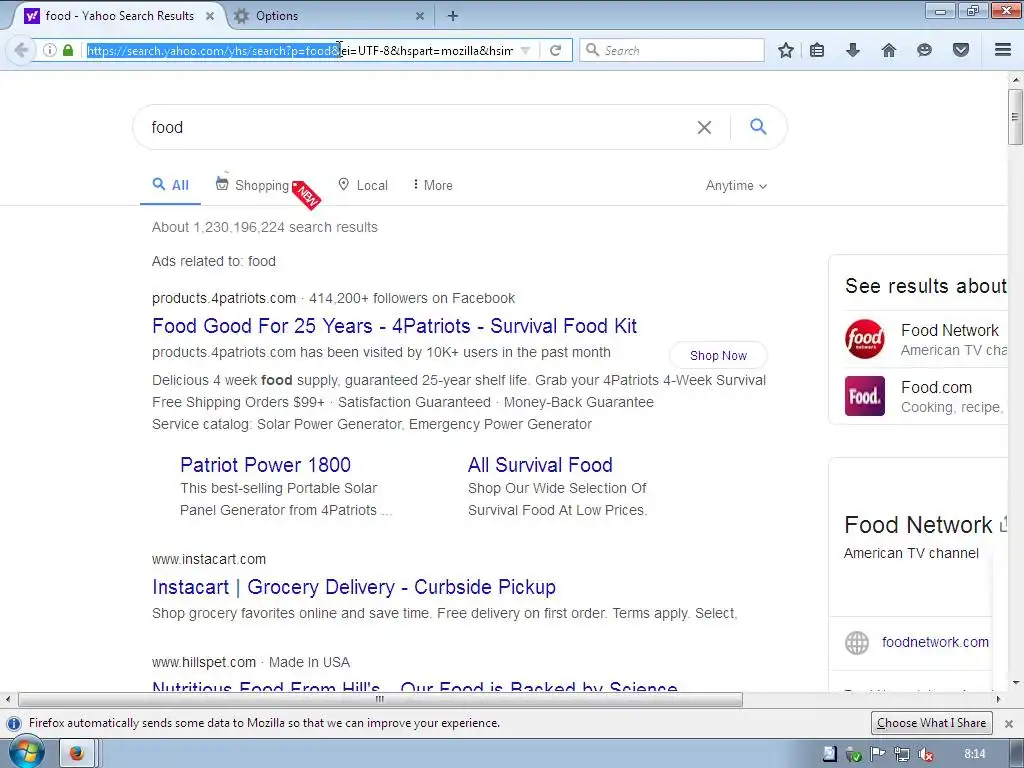Screen dimensions: 1024x768
Task: Click the About 1,230,196,224 search results text
Action: 264,227
